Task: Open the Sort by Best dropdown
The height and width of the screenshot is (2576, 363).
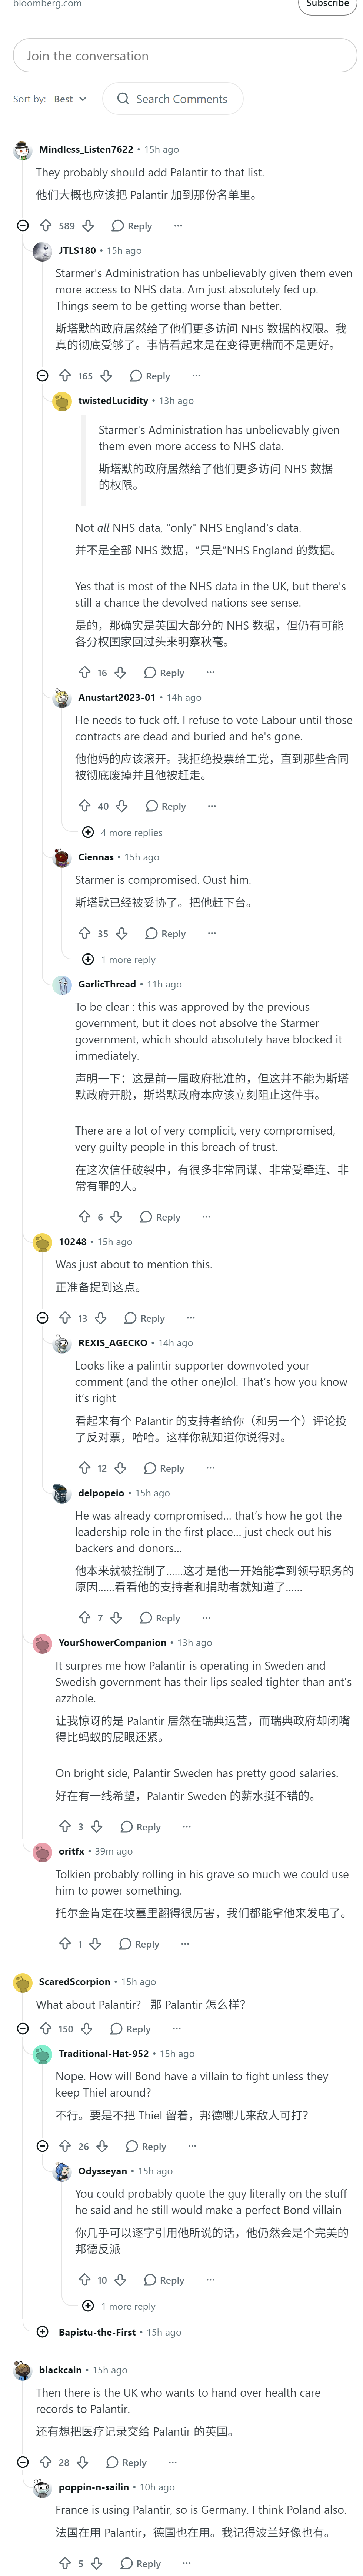Action: (x=70, y=99)
